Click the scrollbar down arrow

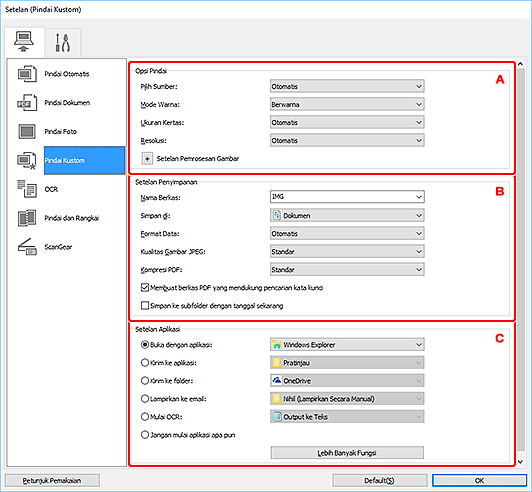click(x=521, y=462)
